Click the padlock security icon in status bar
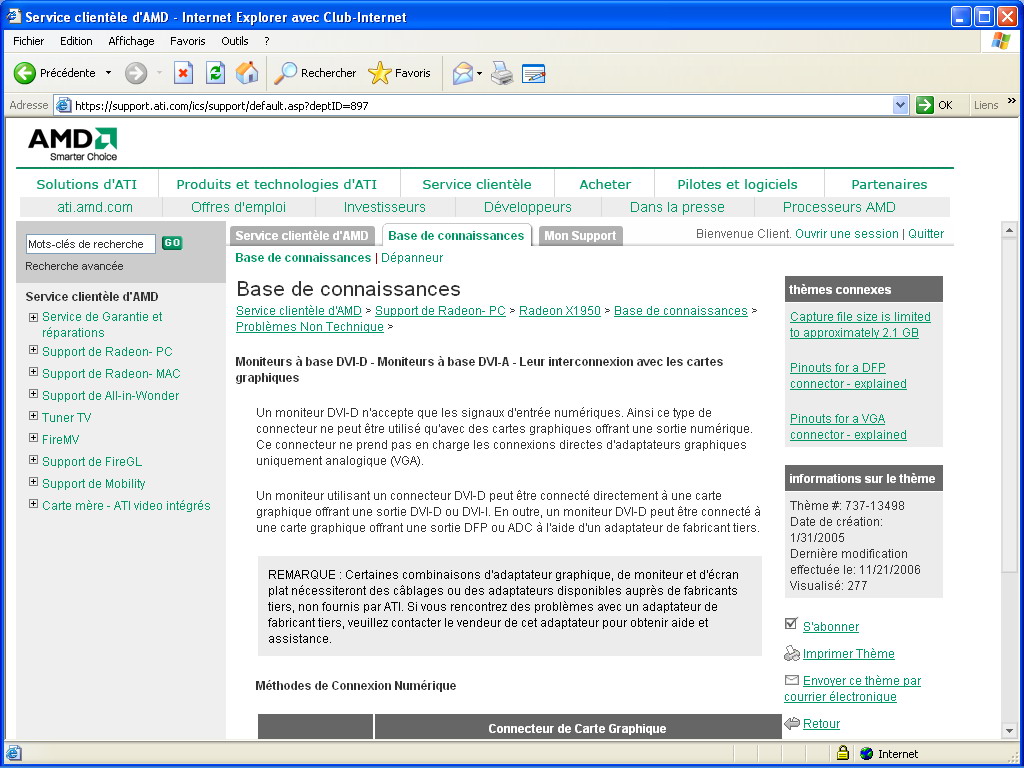 coord(843,753)
